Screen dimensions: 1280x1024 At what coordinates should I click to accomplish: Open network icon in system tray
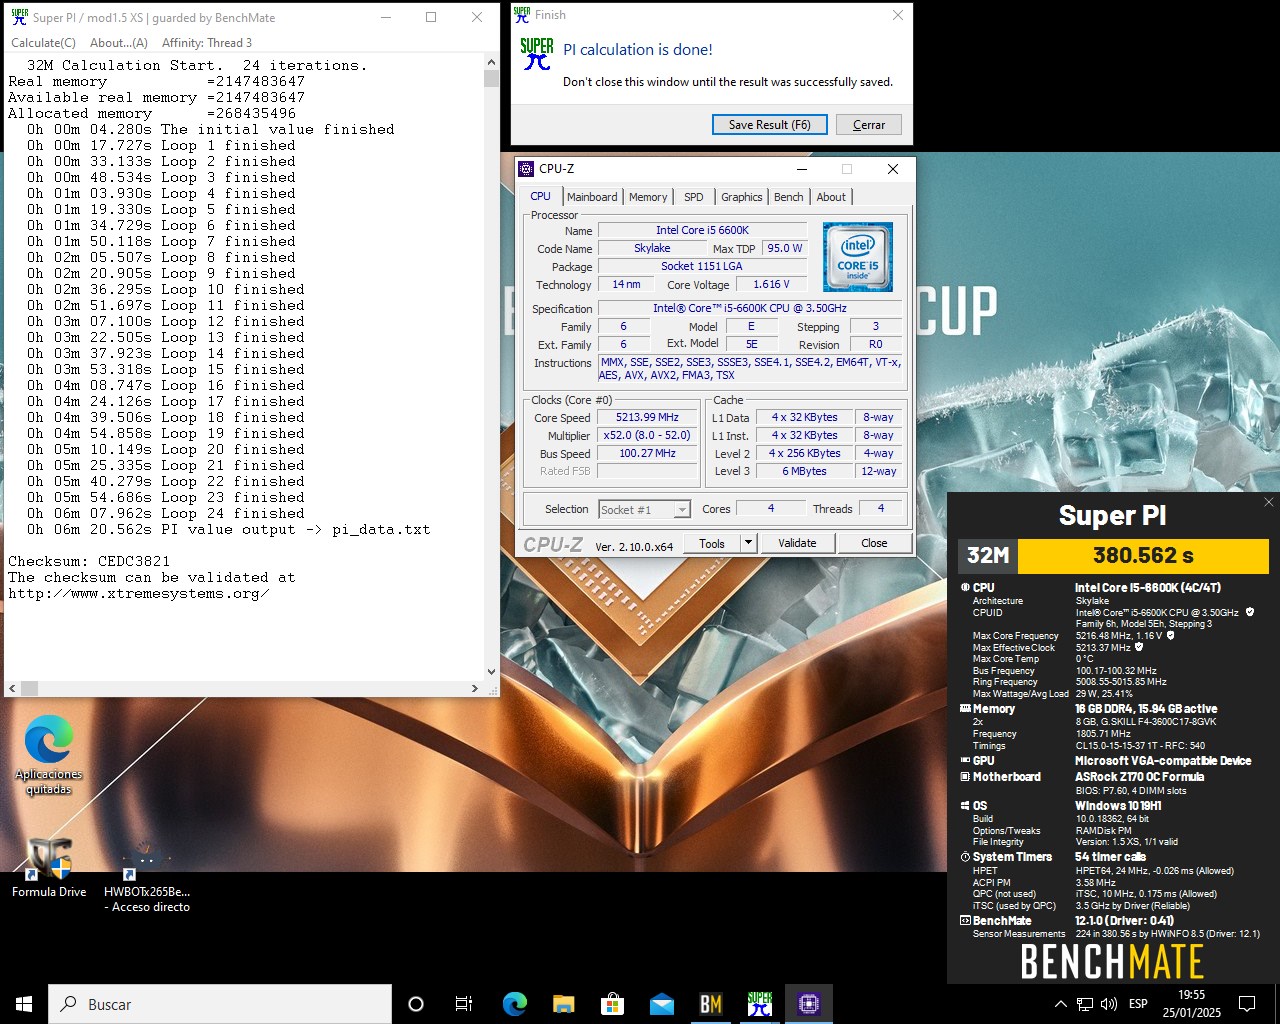point(1085,1004)
